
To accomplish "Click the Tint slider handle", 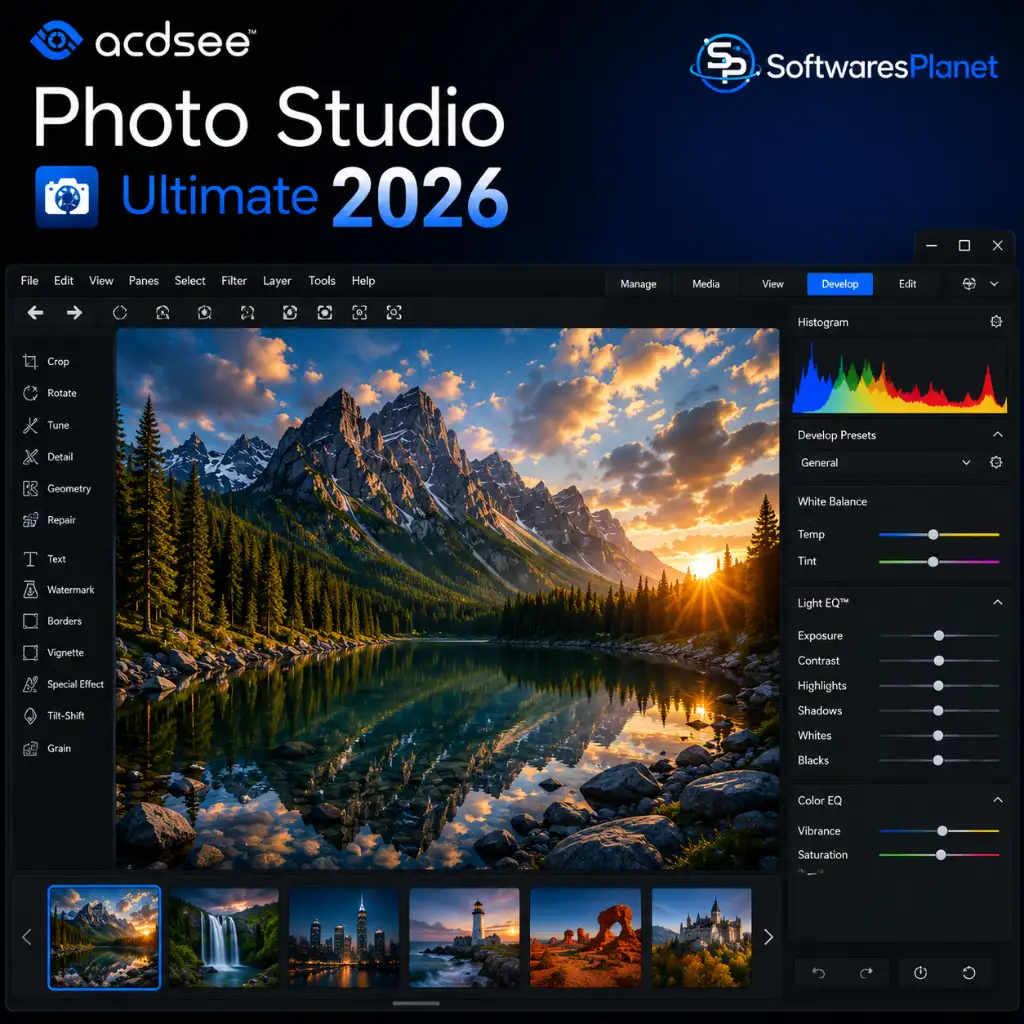I will pos(933,562).
